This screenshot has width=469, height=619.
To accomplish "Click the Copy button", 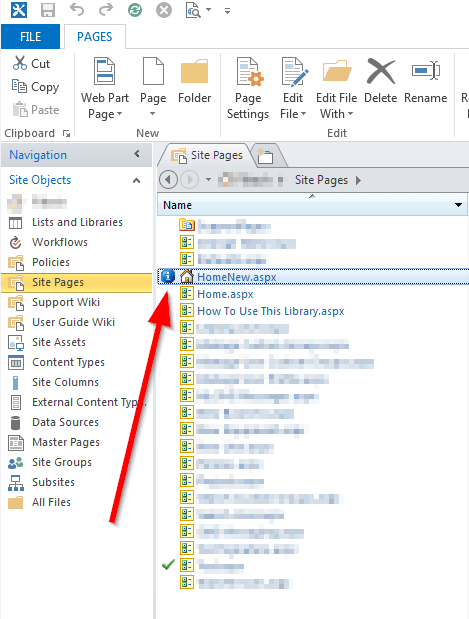I will 36,86.
